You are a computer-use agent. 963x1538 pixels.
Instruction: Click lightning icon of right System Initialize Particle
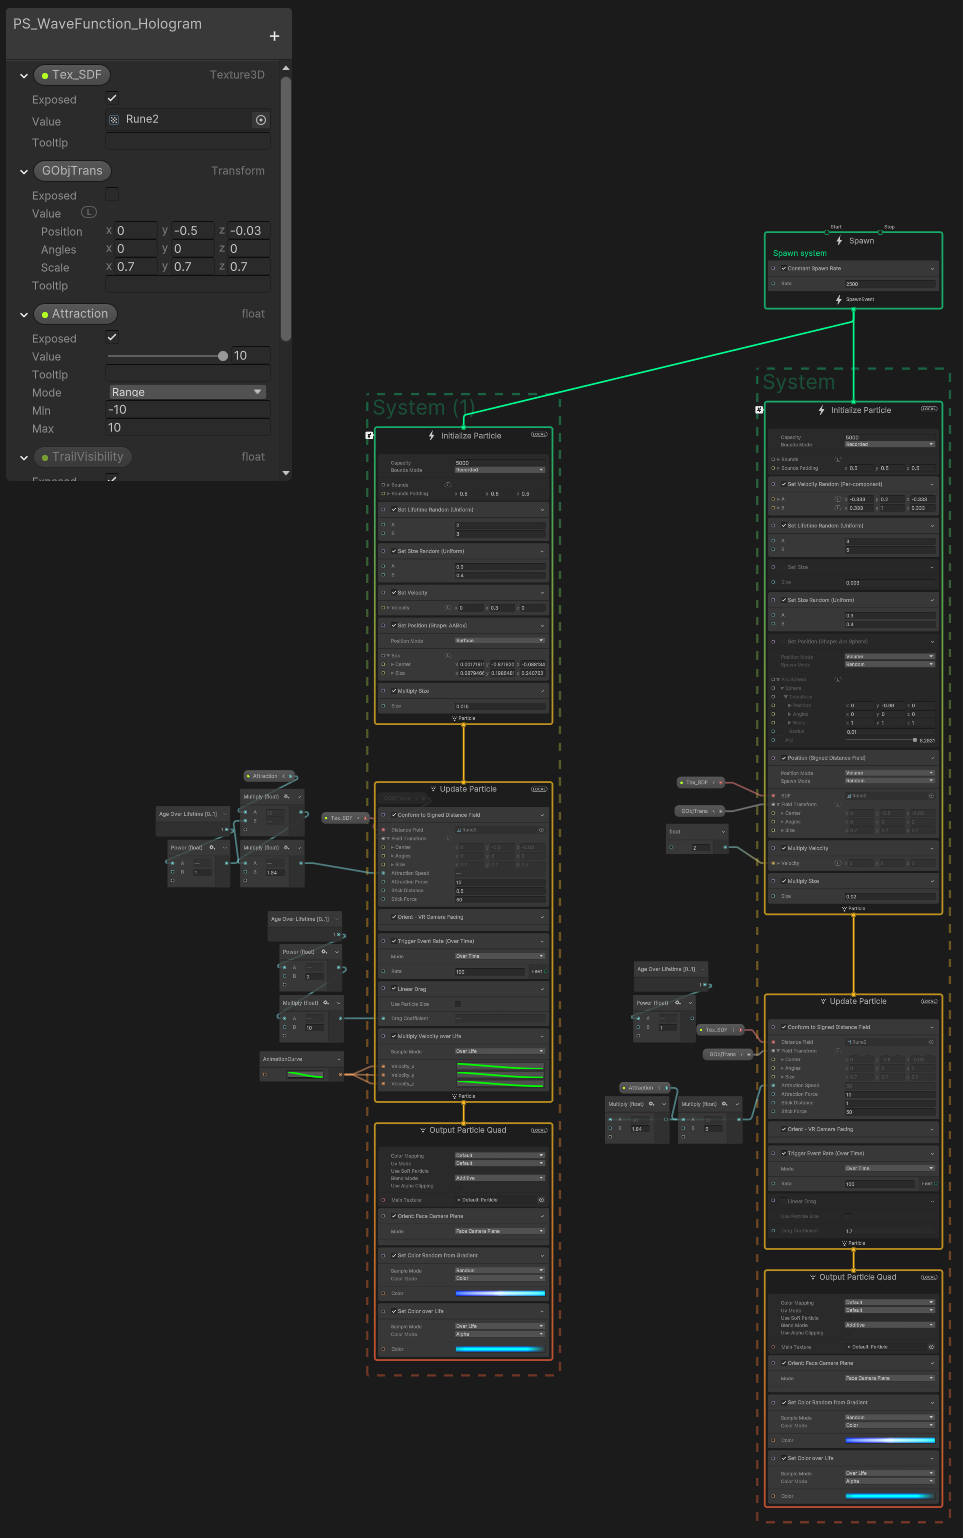point(822,410)
